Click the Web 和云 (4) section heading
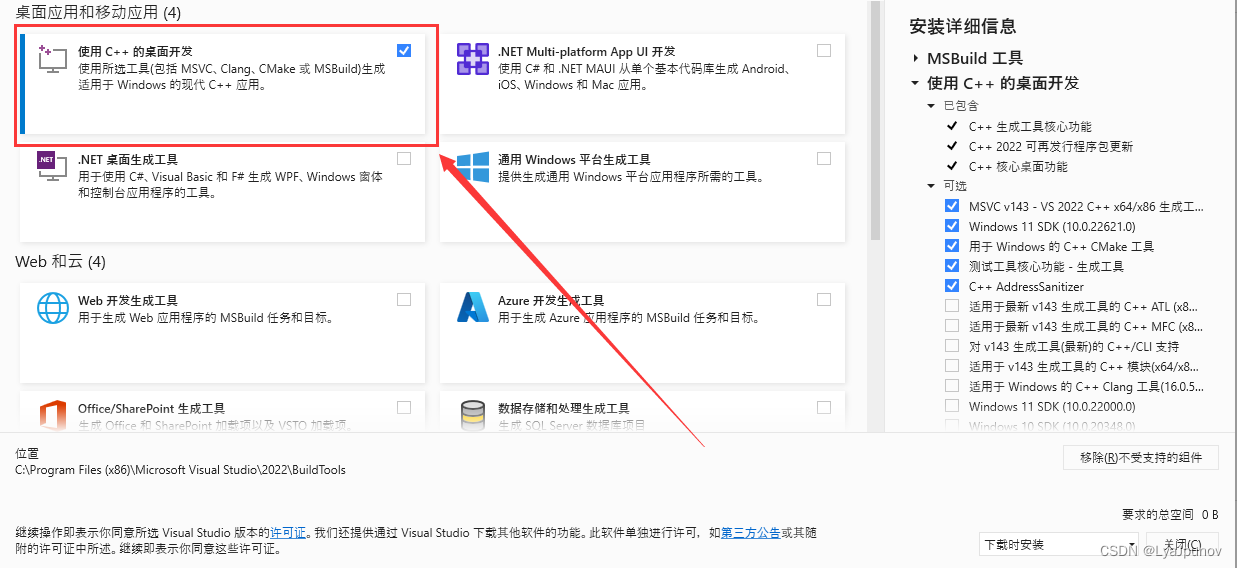The image size is (1237, 568). click(x=60, y=262)
